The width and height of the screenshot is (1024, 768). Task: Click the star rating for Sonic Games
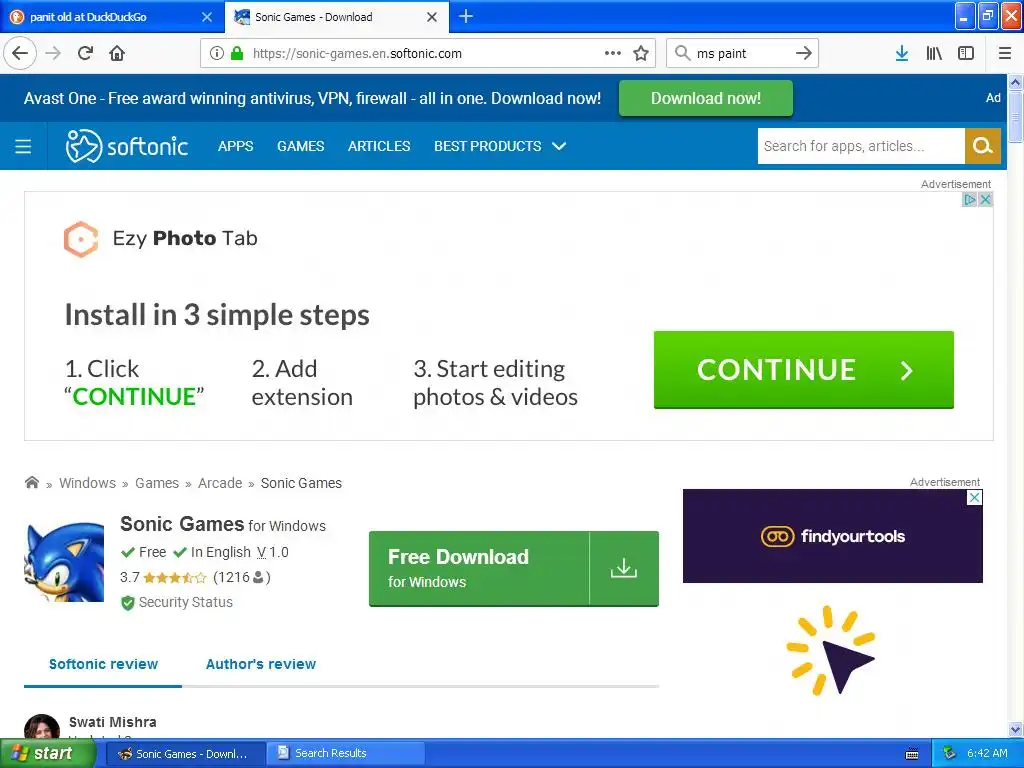[x=174, y=577]
